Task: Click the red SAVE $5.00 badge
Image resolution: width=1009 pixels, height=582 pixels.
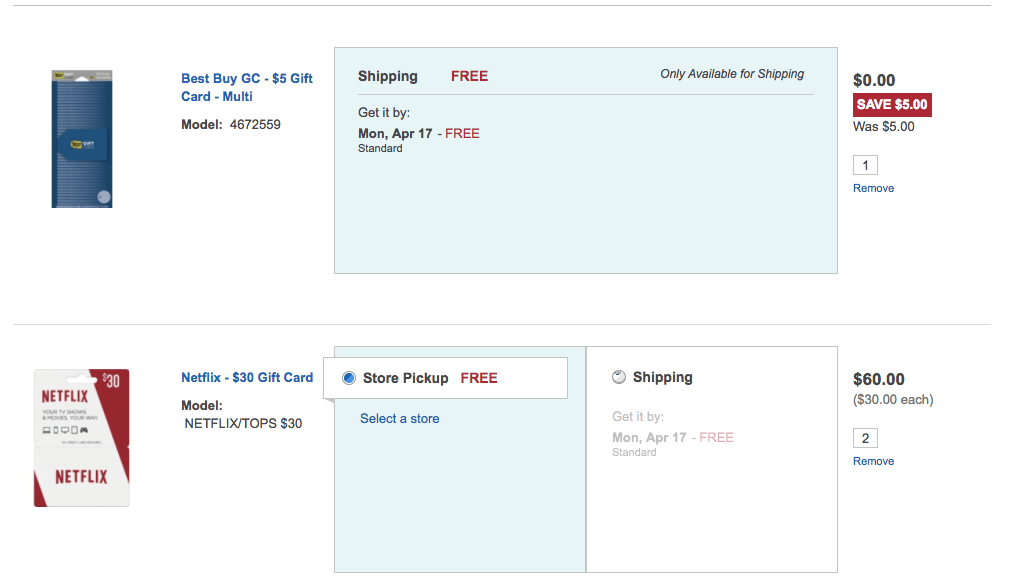Action: (x=892, y=104)
